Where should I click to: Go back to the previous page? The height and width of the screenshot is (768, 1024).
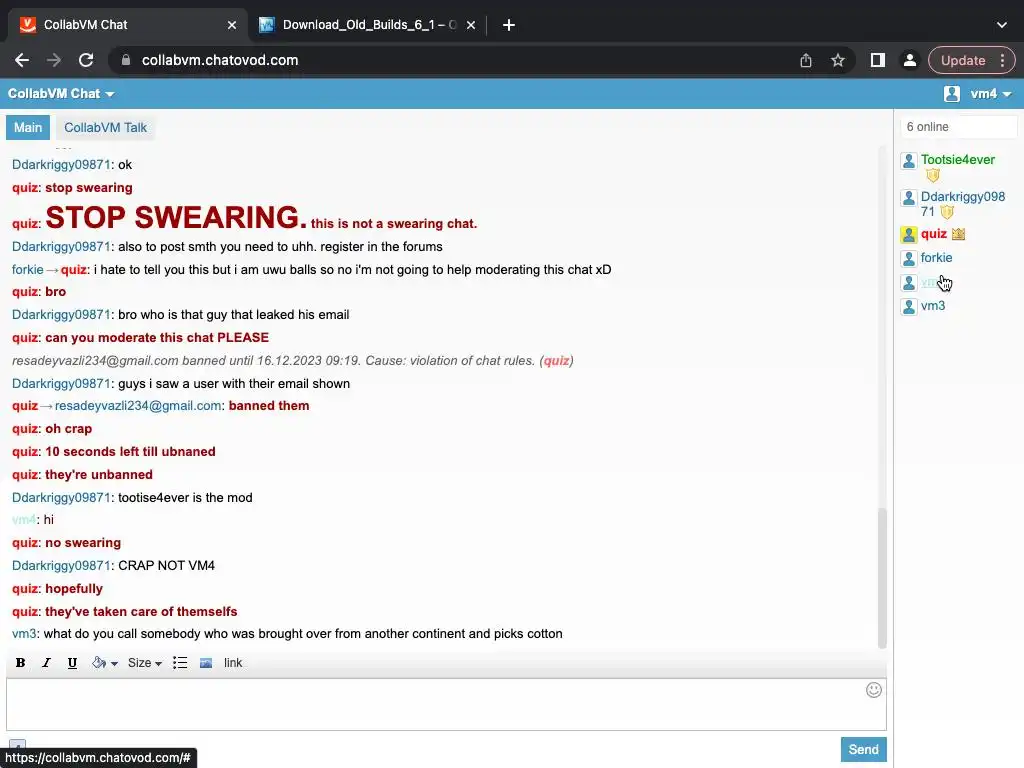(22, 60)
